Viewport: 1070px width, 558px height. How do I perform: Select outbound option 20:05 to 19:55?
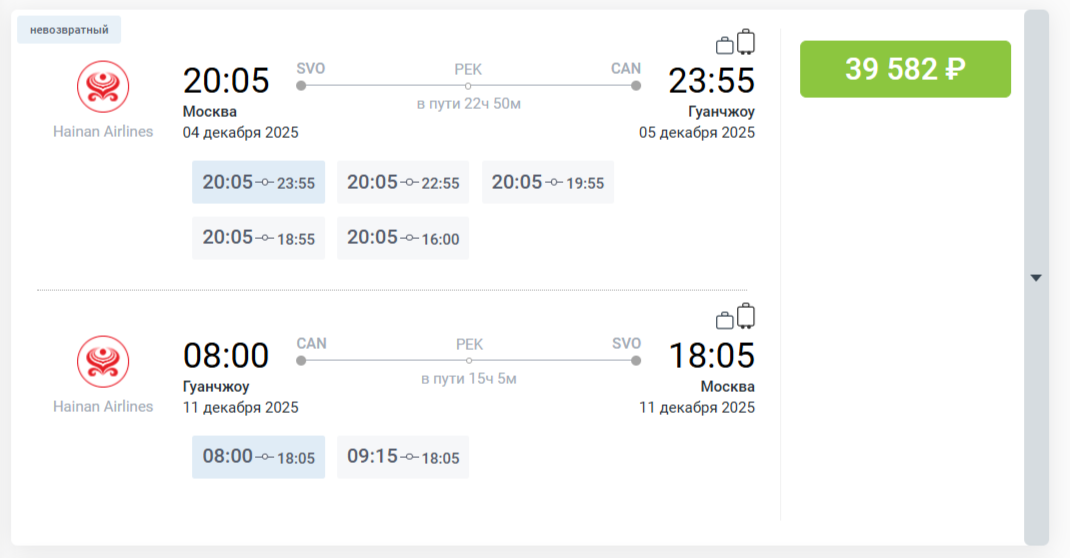click(x=548, y=182)
